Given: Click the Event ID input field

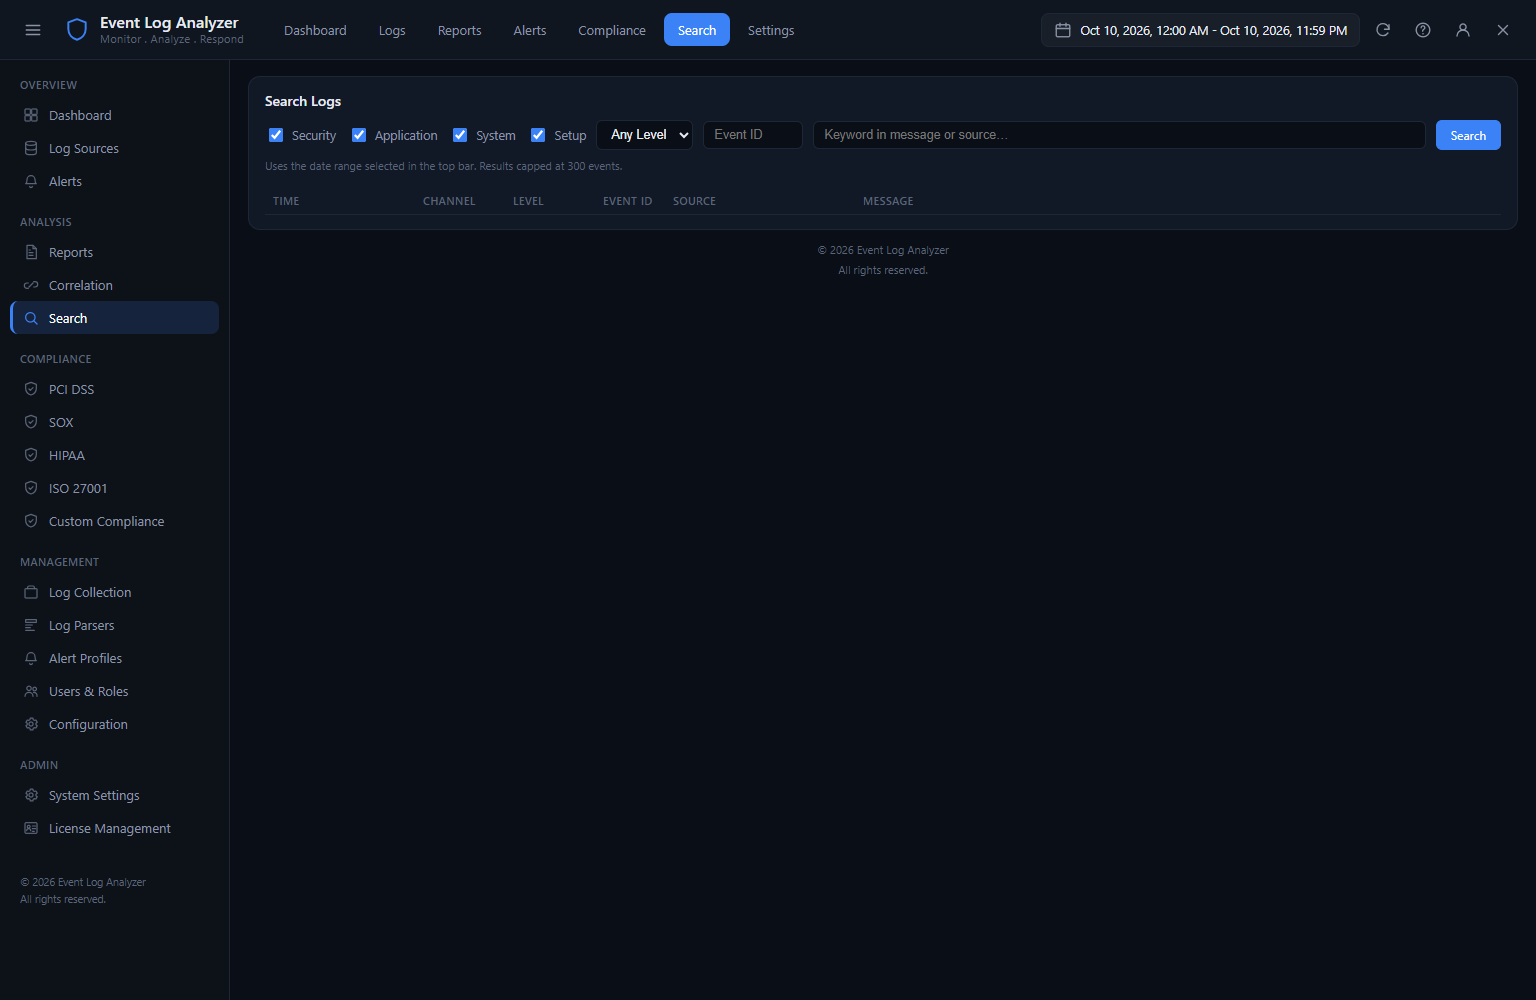Looking at the screenshot, I should [753, 135].
